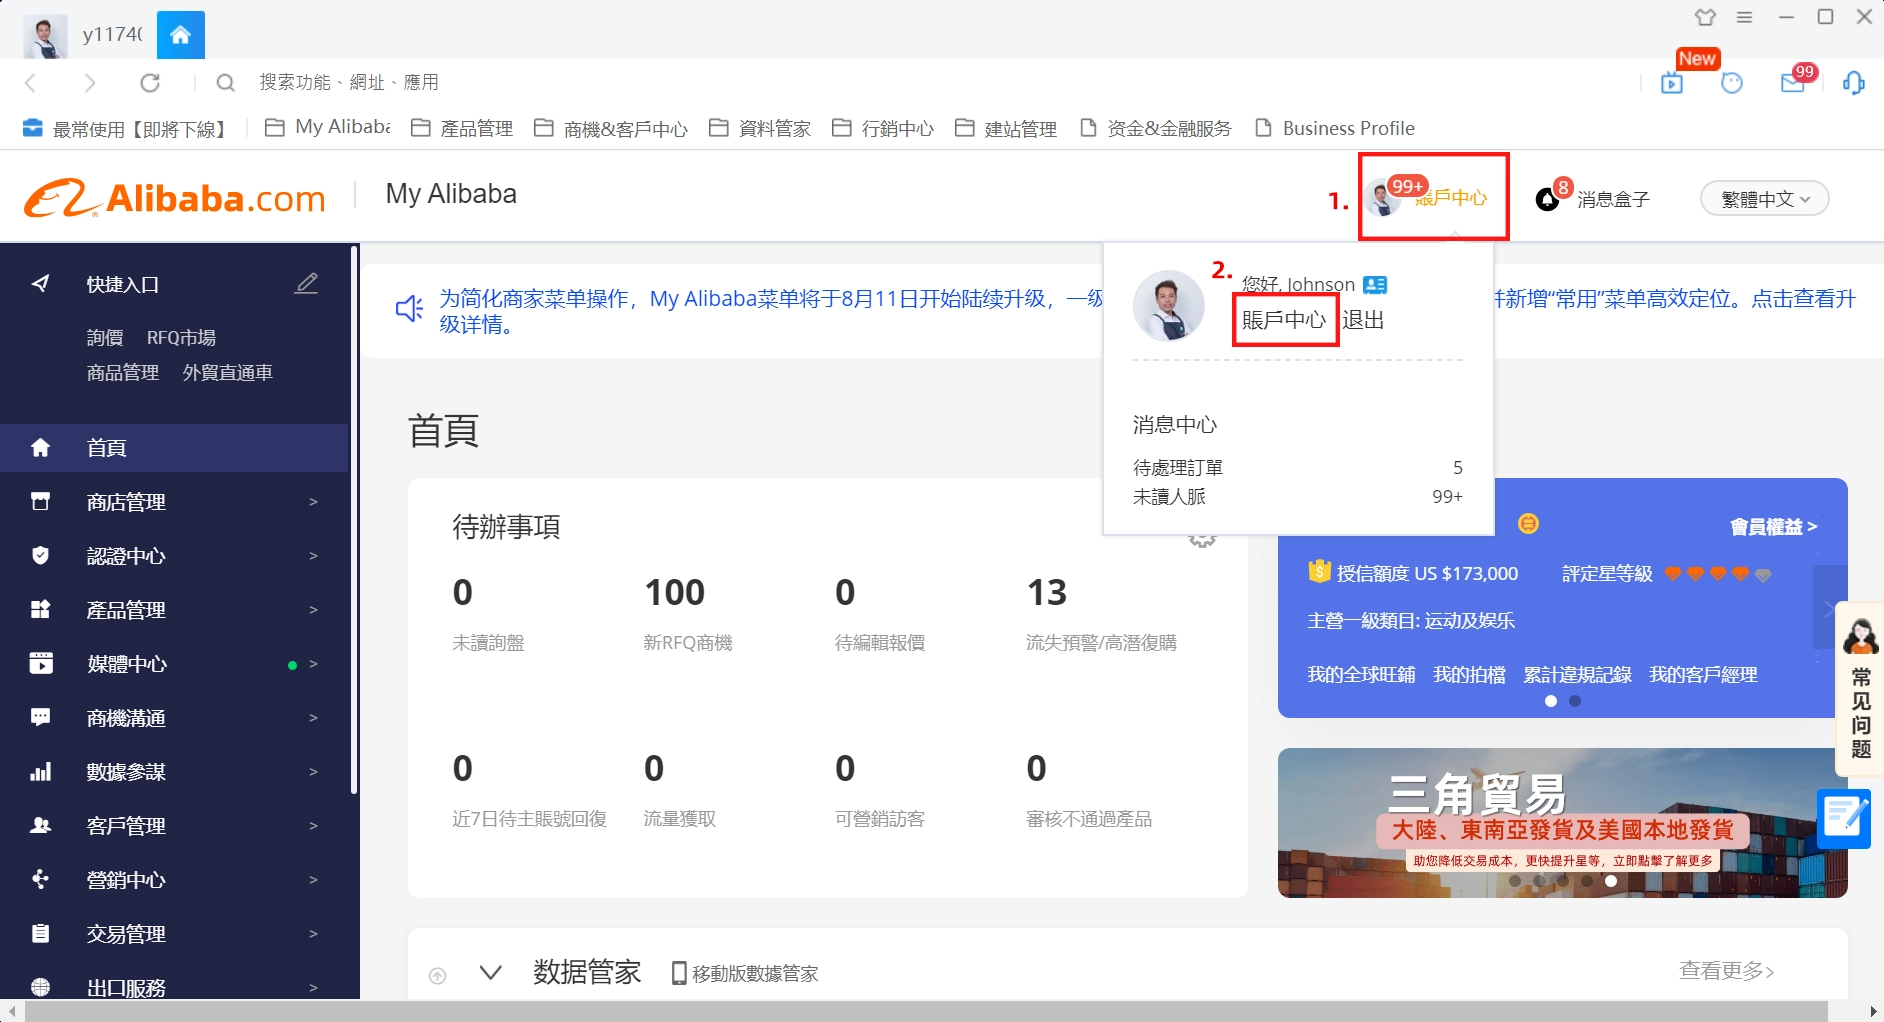Open 營銷中心 sidebar item
1884x1022 pixels.
point(175,880)
